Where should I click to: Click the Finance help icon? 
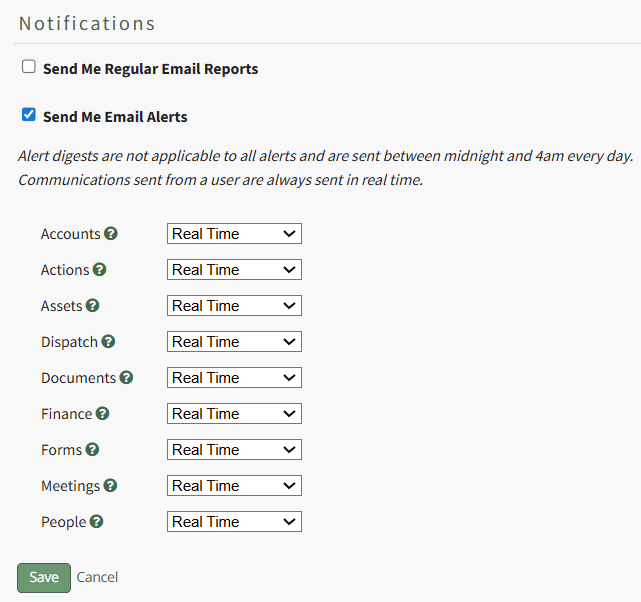pos(102,414)
